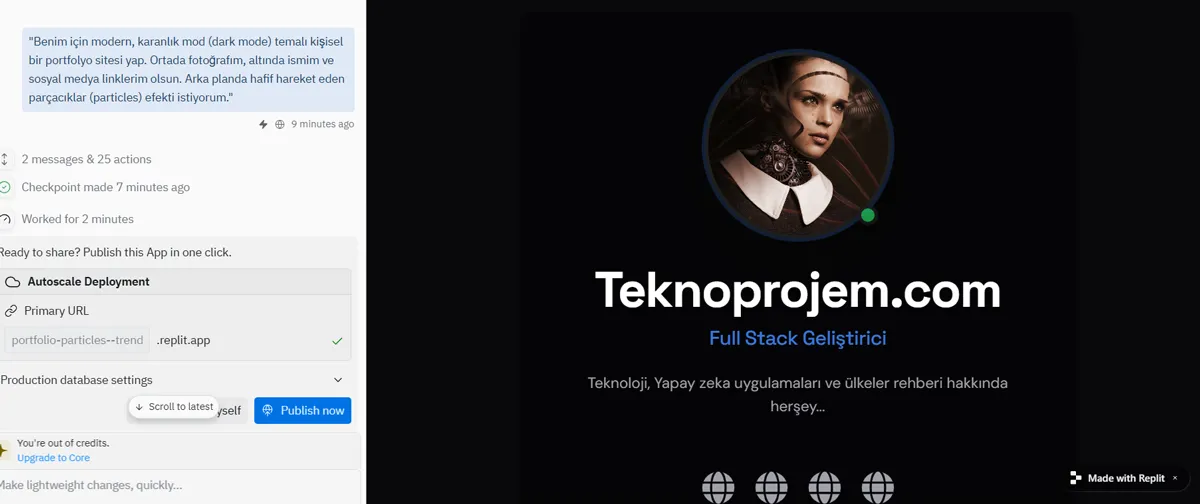Click the portfolio-particles--trend URL field
This screenshot has width=1200, height=504.
pyautogui.click(x=77, y=340)
